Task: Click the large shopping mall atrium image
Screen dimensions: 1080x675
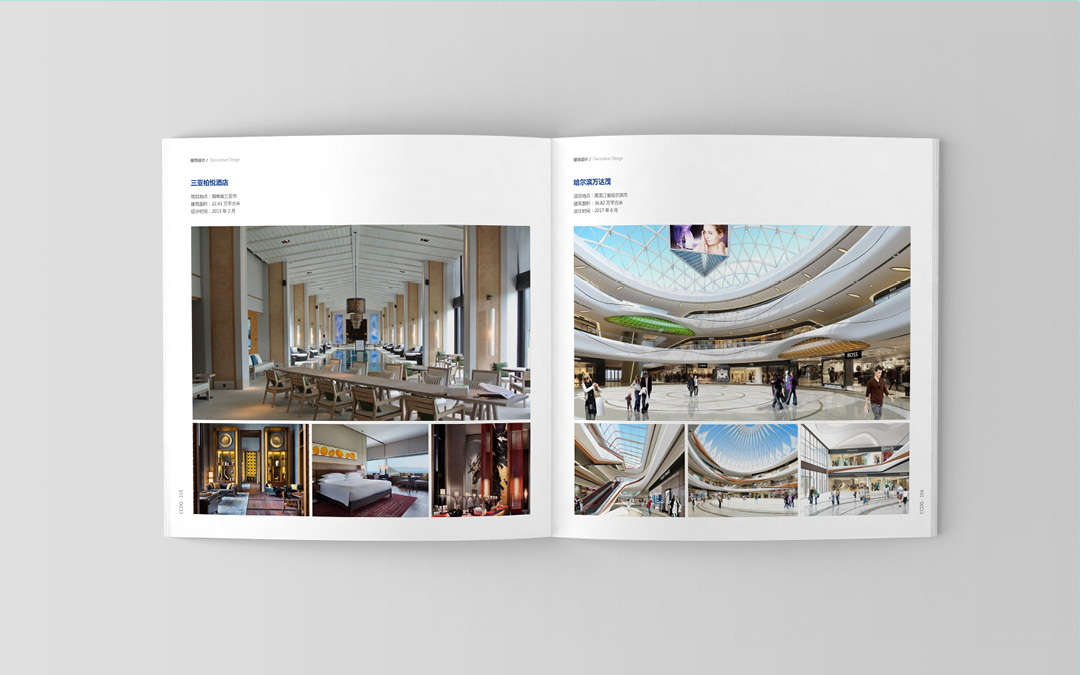Action: coord(741,322)
